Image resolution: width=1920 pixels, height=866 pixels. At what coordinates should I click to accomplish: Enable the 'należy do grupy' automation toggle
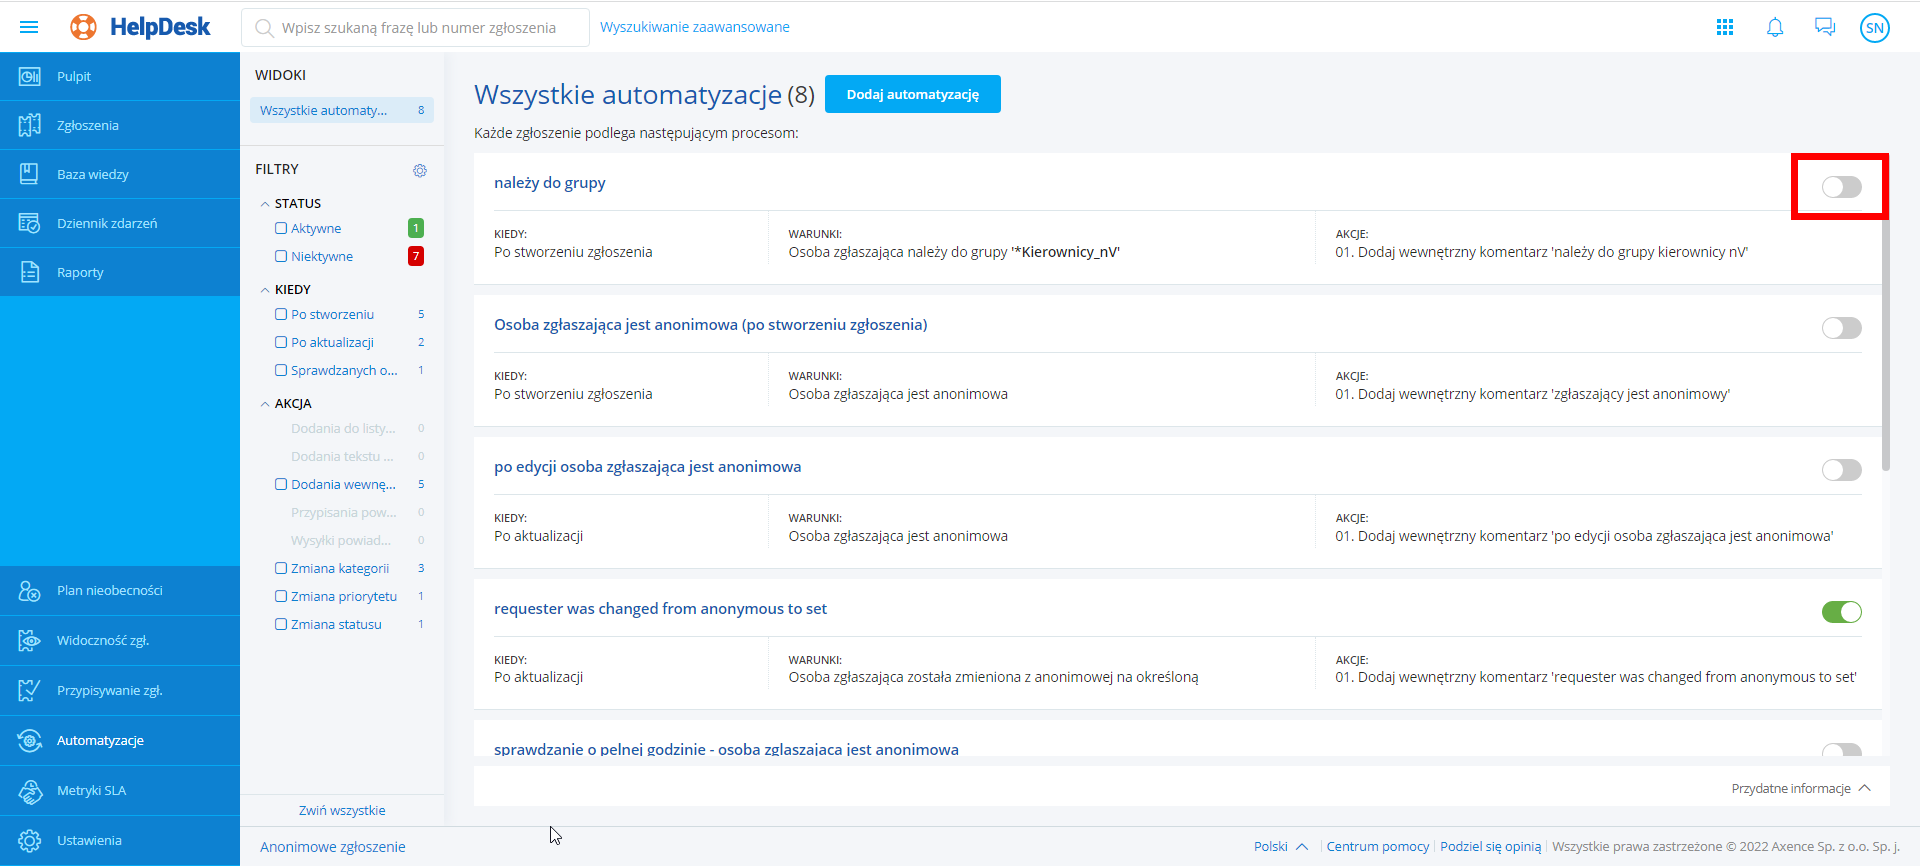(x=1841, y=187)
